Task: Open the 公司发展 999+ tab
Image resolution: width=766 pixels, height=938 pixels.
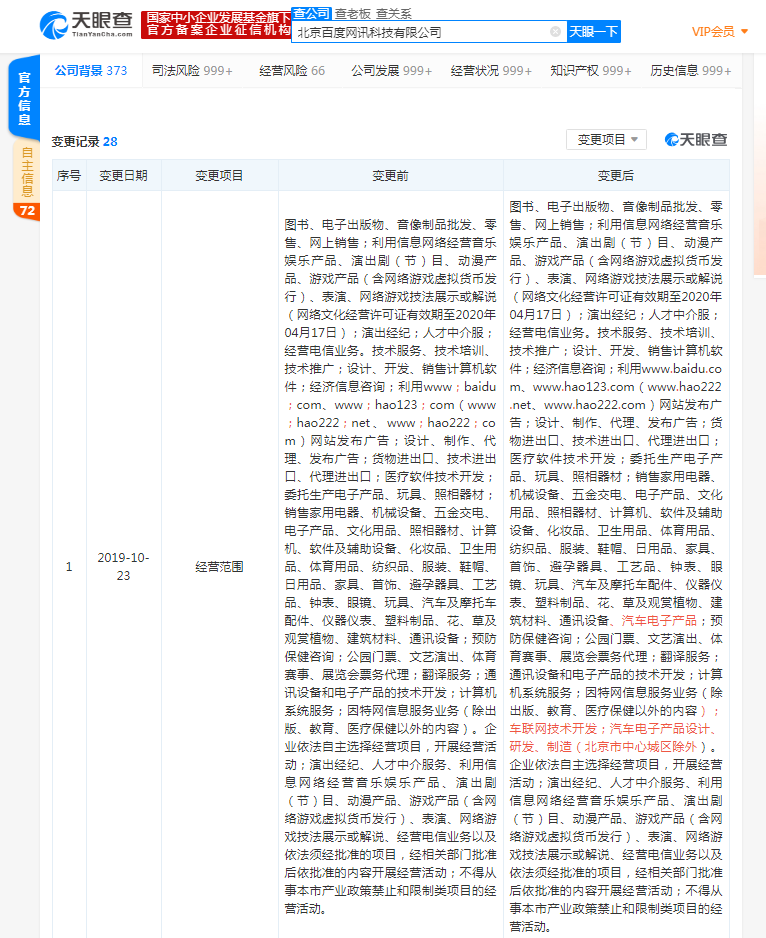Action: (x=391, y=71)
